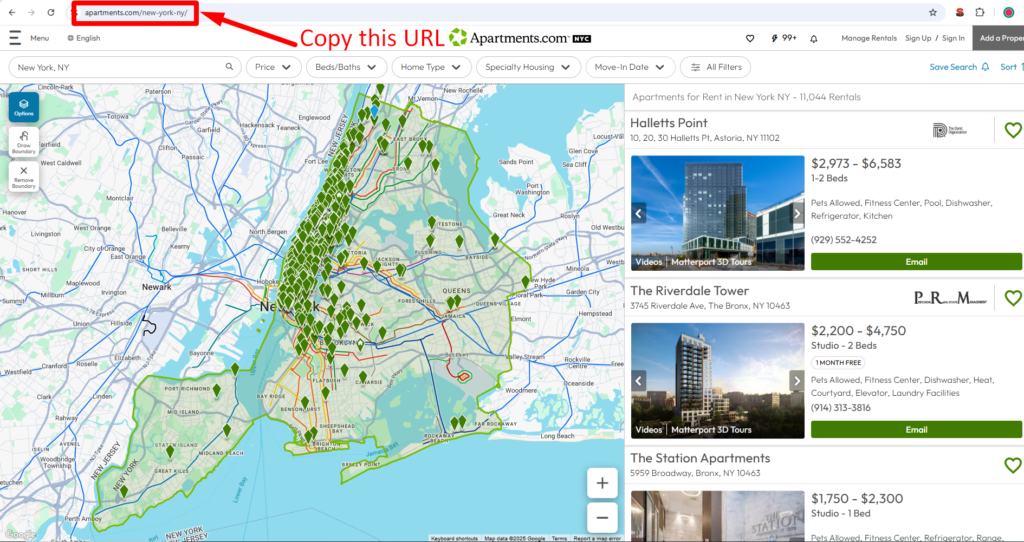Open The Station Apartments listing title
1024x542 pixels.
click(x=700, y=458)
